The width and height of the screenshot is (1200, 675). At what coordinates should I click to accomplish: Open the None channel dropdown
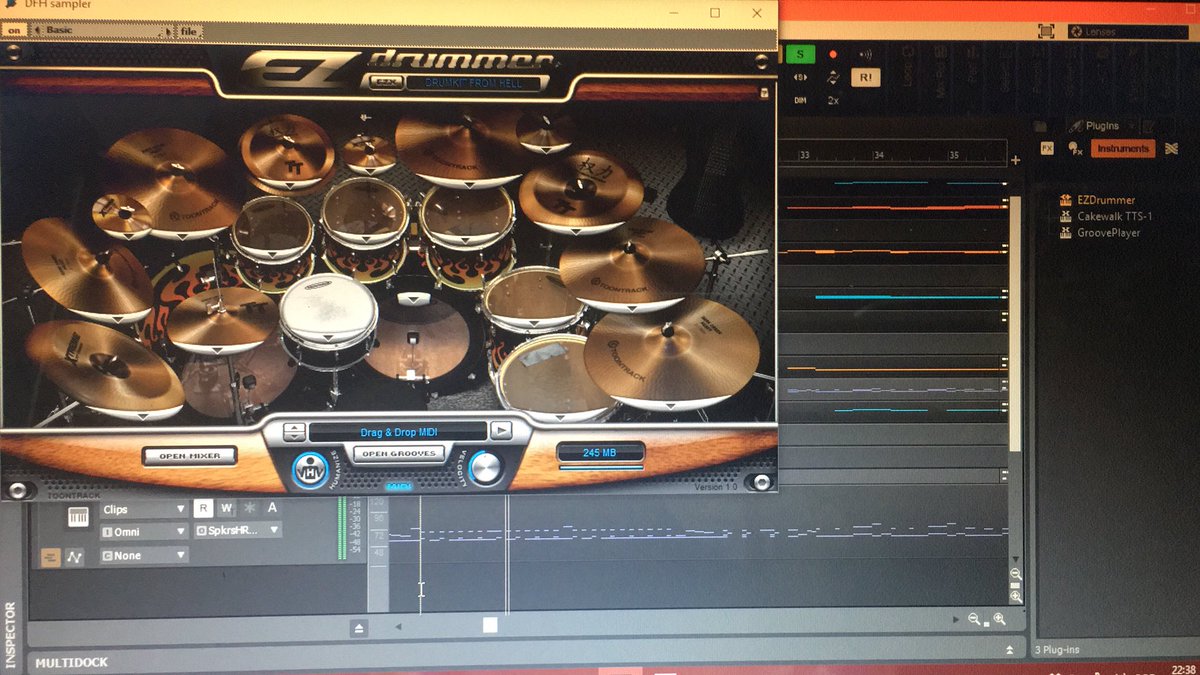[144, 555]
